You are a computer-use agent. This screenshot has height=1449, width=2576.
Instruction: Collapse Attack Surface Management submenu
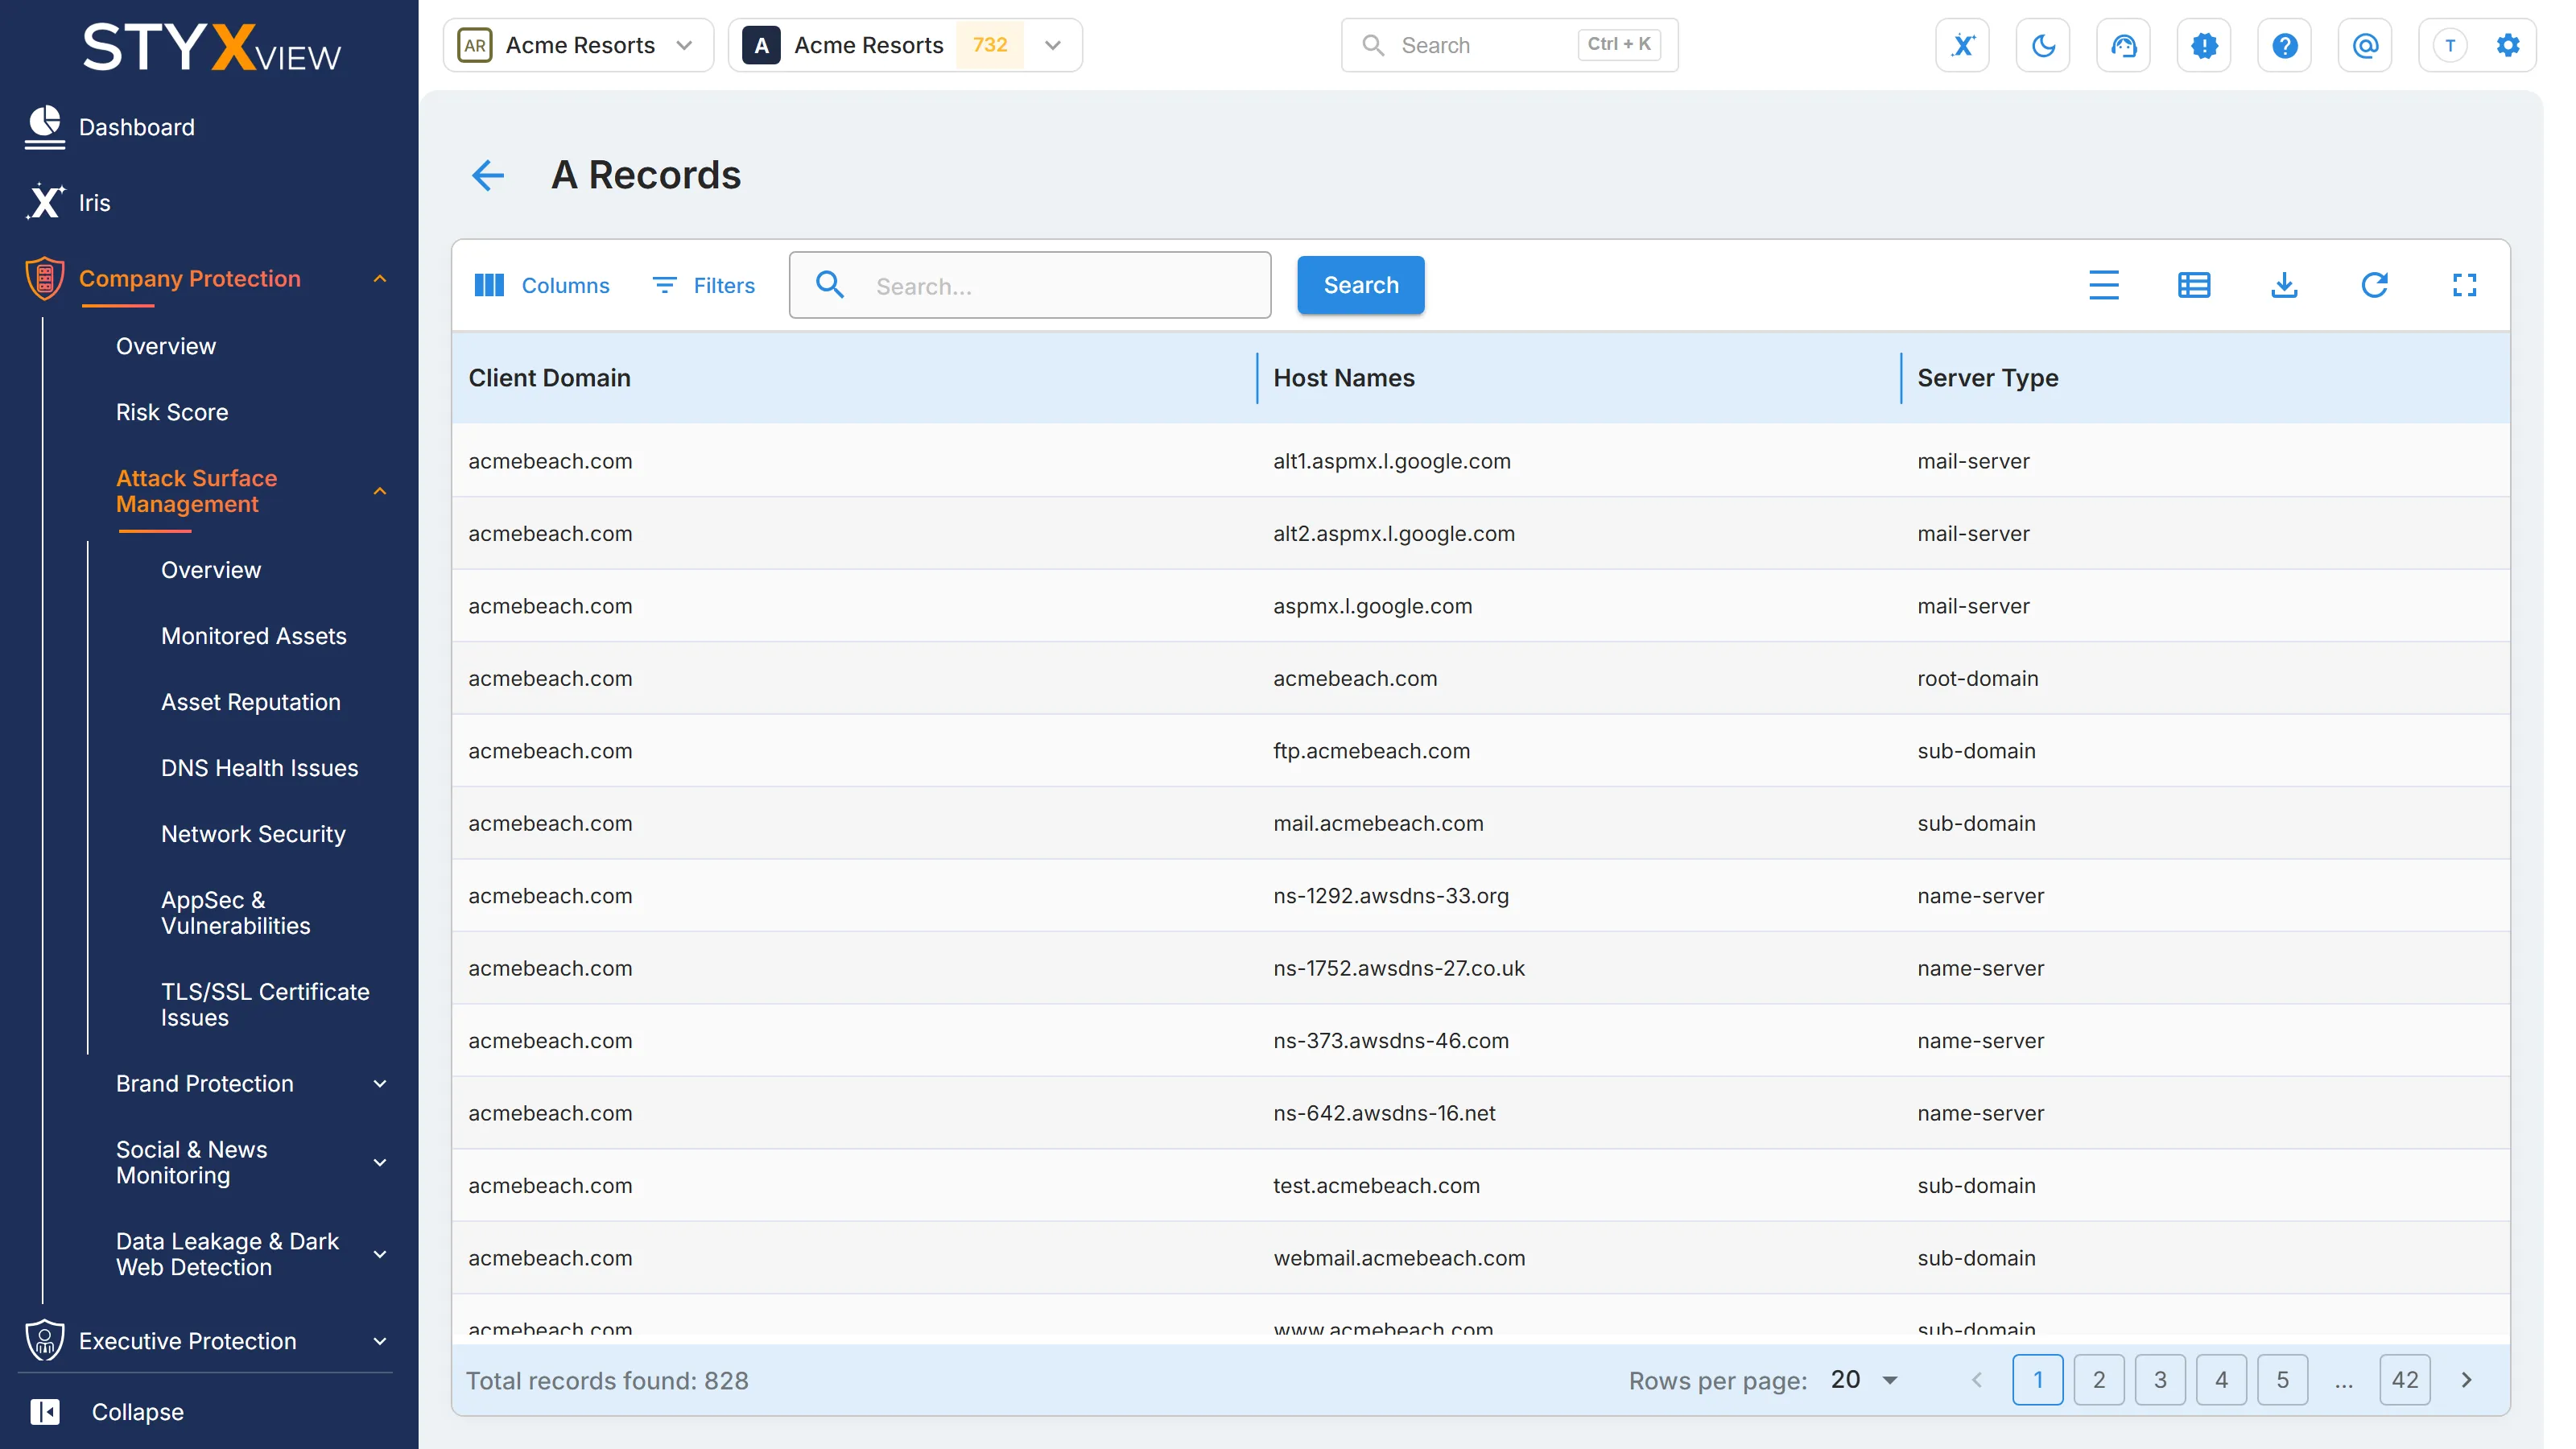(380, 491)
